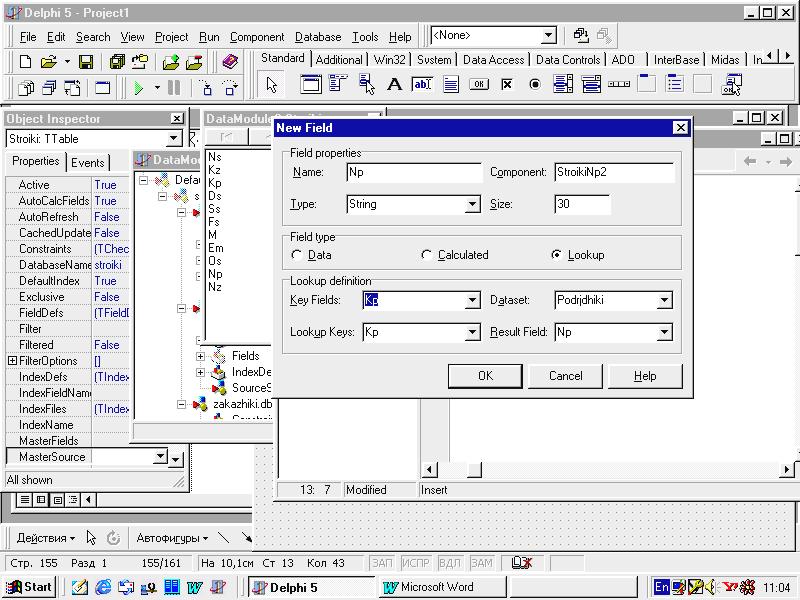The height and width of the screenshot is (600, 800).
Task: Click the Save All toolbar icon
Action: 117,62
